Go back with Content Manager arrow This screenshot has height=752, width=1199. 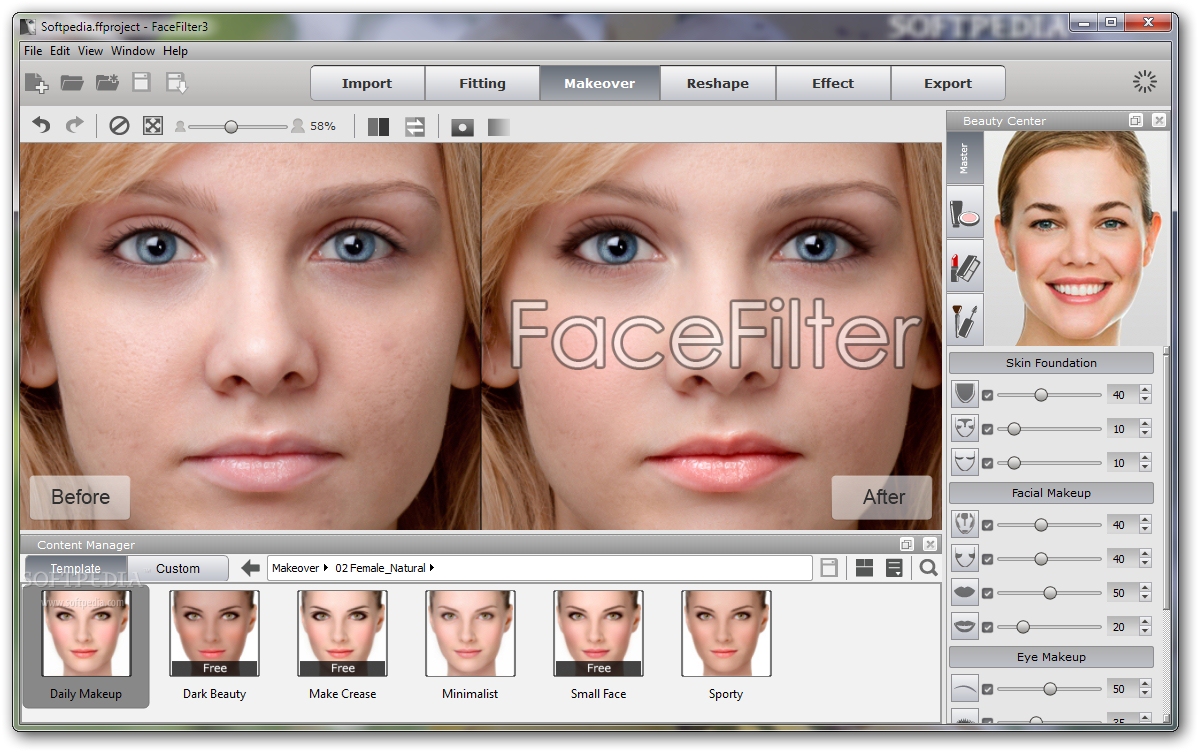click(x=250, y=568)
